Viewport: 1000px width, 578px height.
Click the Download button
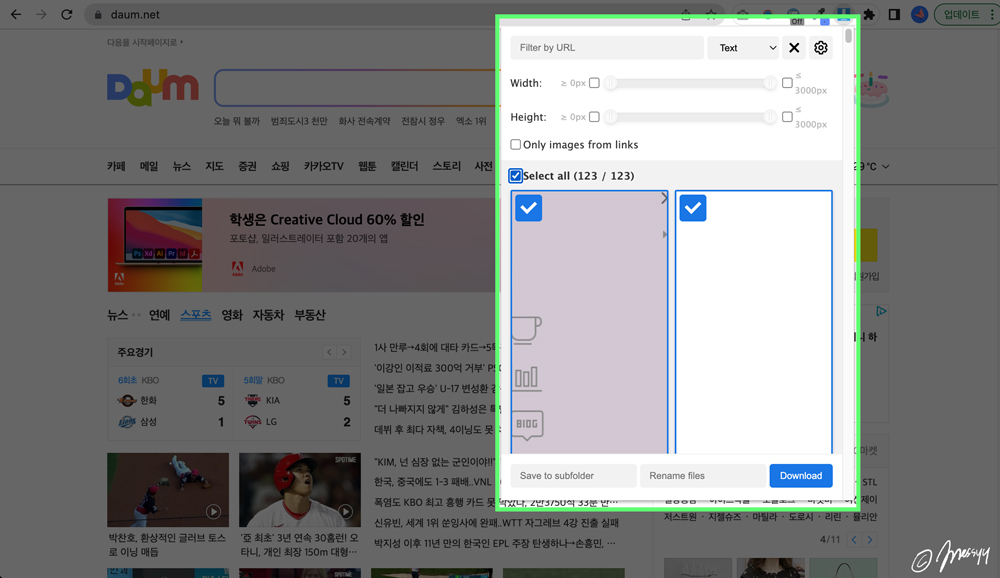800,475
